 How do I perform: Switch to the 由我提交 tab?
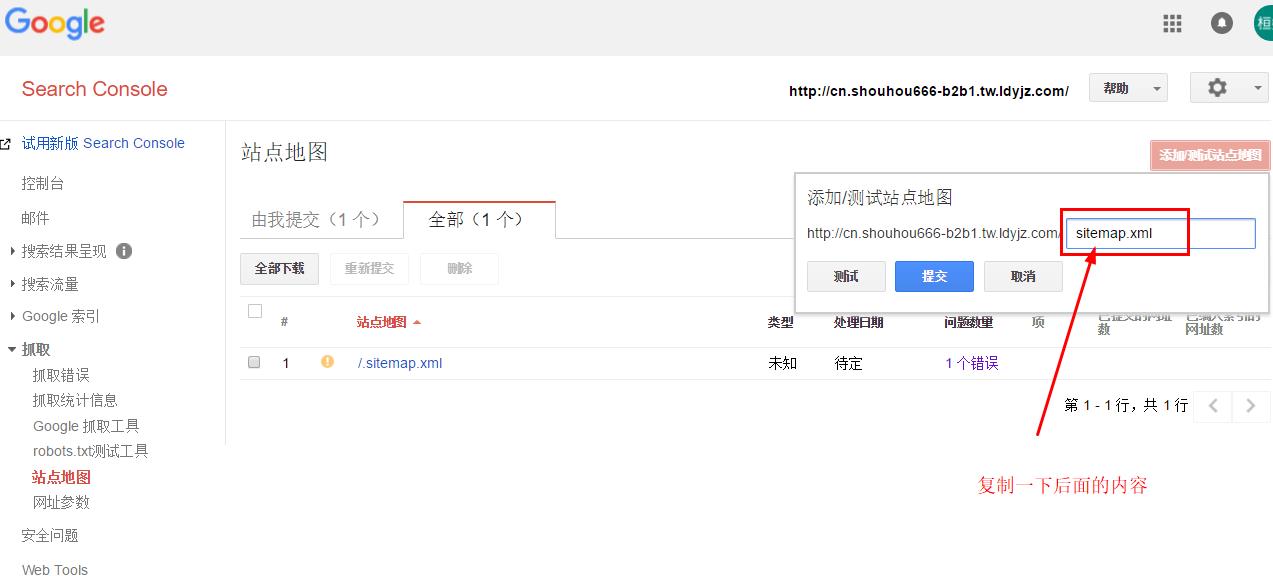[x=316, y=220]
